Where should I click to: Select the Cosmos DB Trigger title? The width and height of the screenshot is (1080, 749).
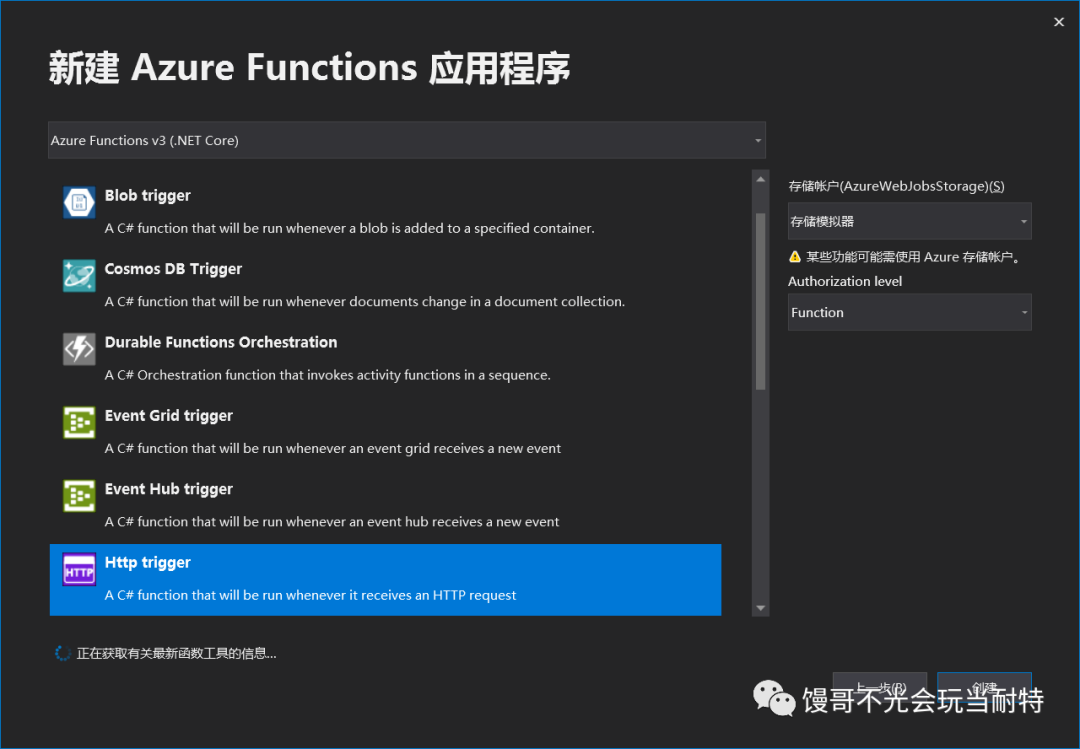pyautogui.click(x=173, y=269)
